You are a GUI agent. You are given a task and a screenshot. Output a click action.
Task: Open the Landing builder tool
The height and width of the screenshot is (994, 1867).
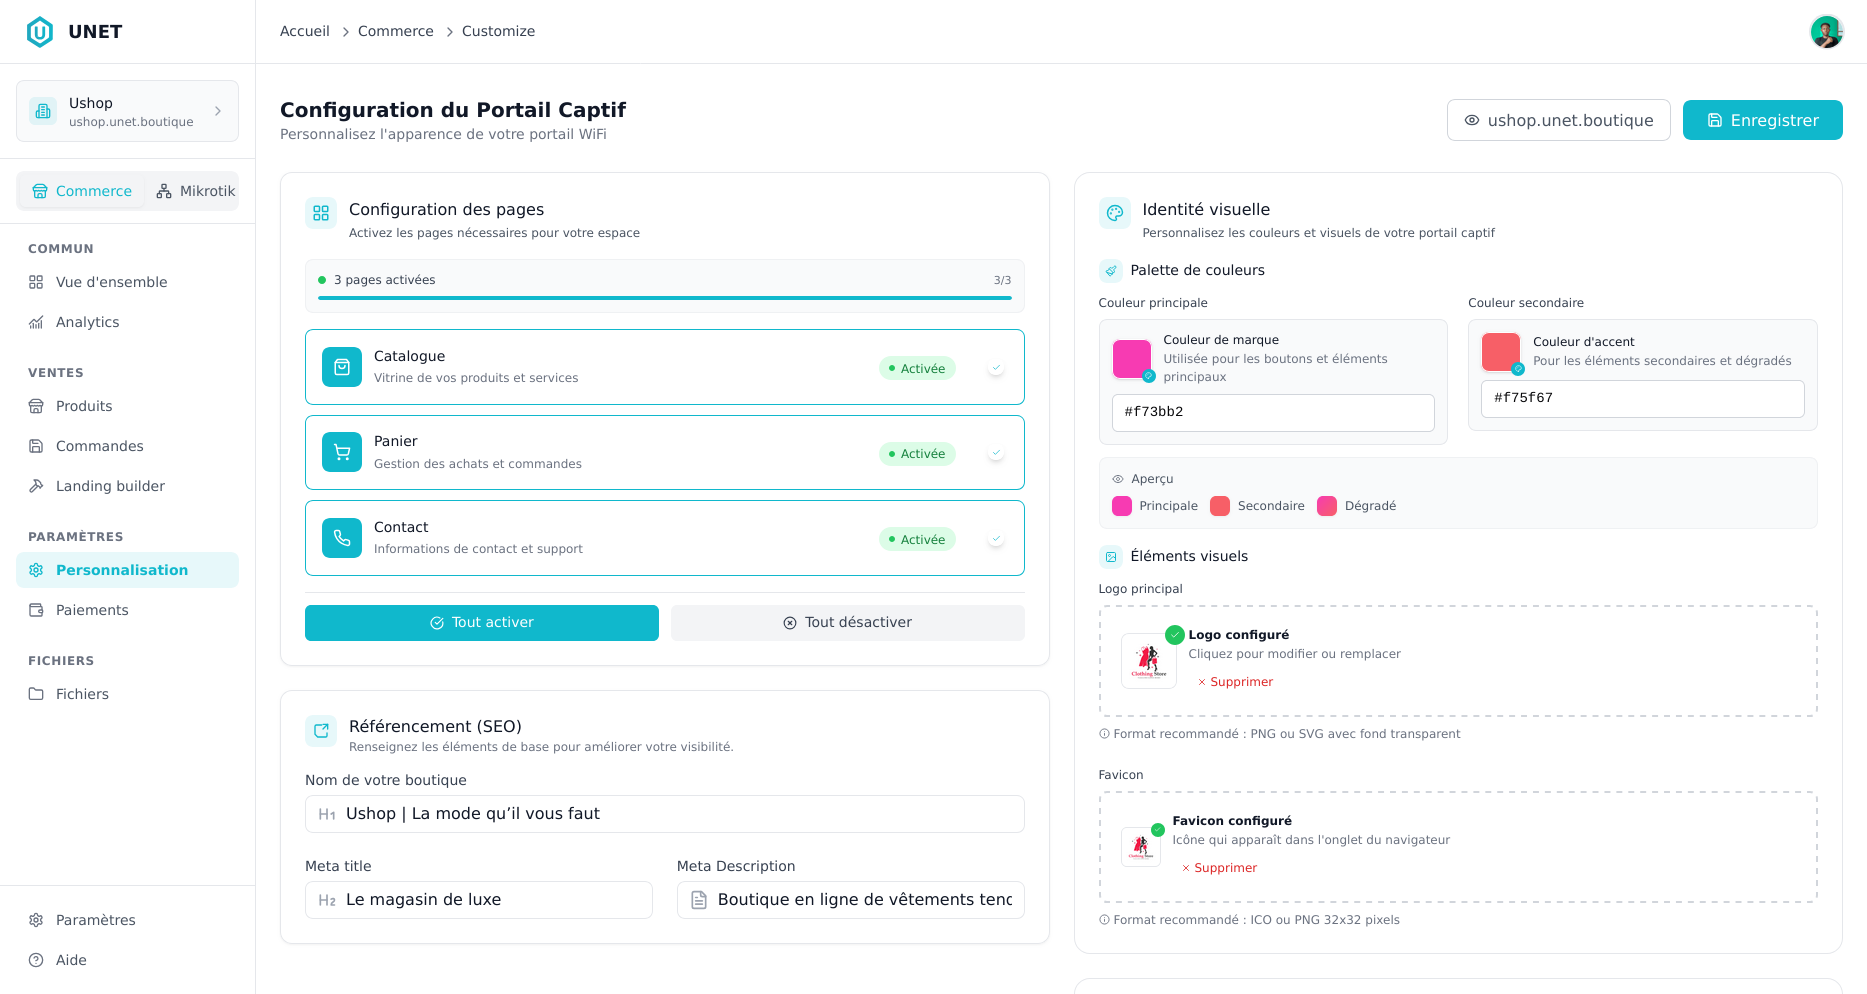tap(110, 486)
